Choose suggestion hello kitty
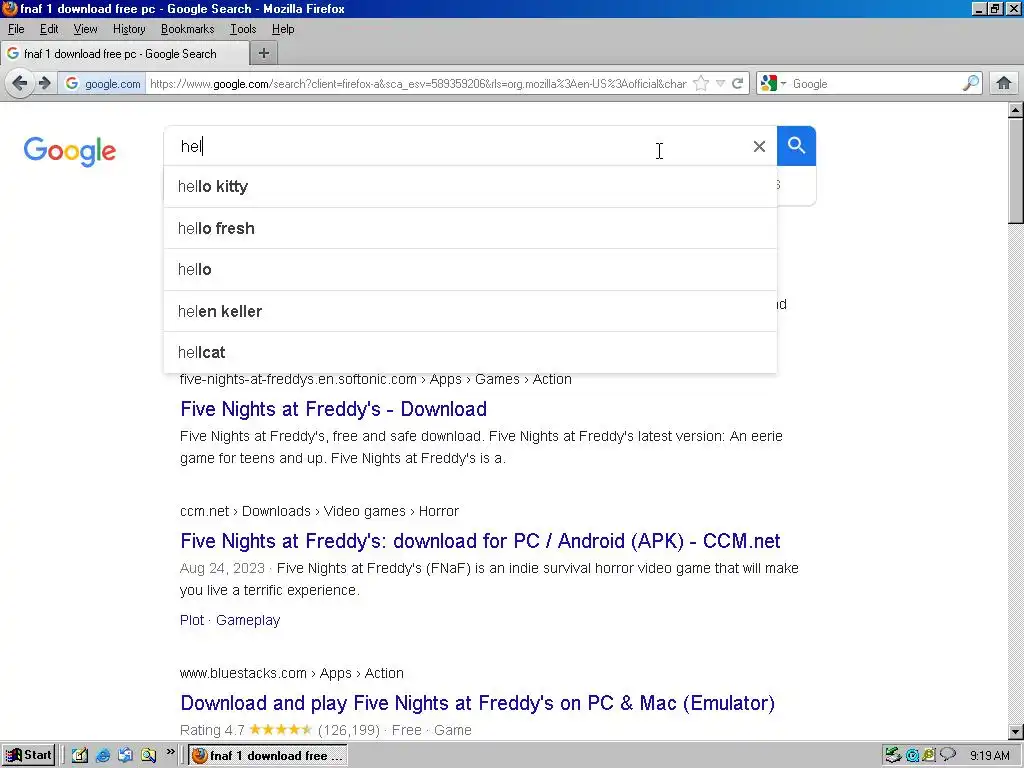The image size is (1024, 768). [470, 187]
